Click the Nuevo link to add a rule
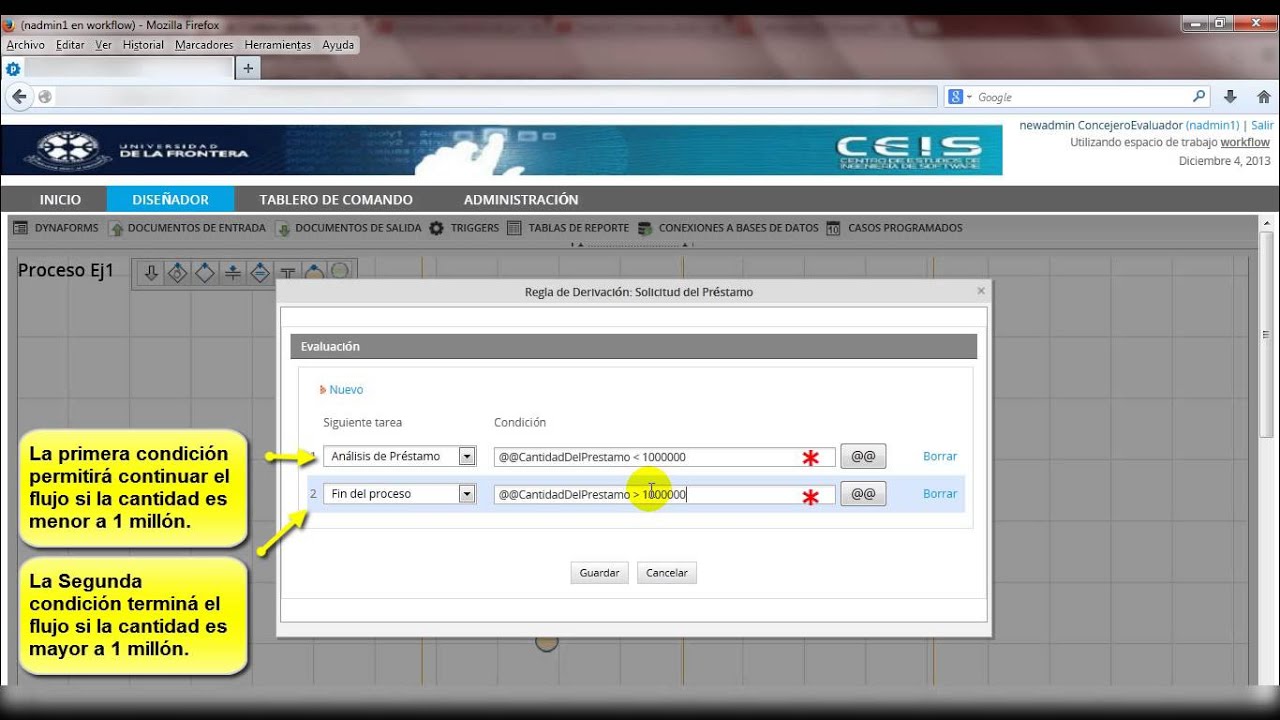 [x=346, y=390]
